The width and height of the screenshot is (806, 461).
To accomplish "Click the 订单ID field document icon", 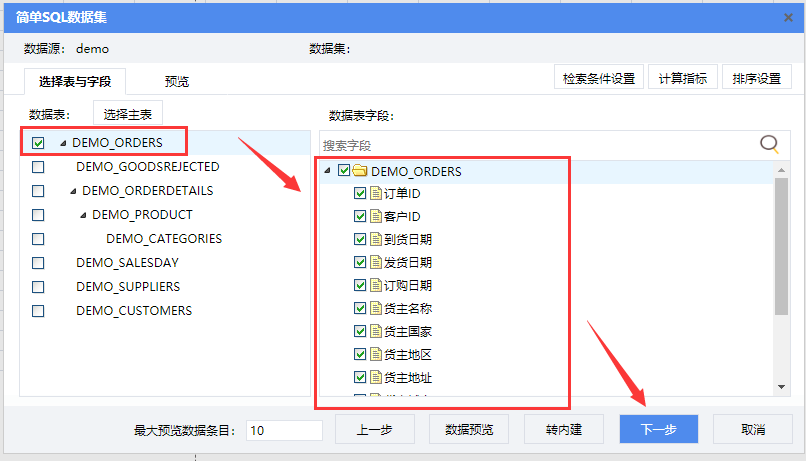I will tap(376, 193).
